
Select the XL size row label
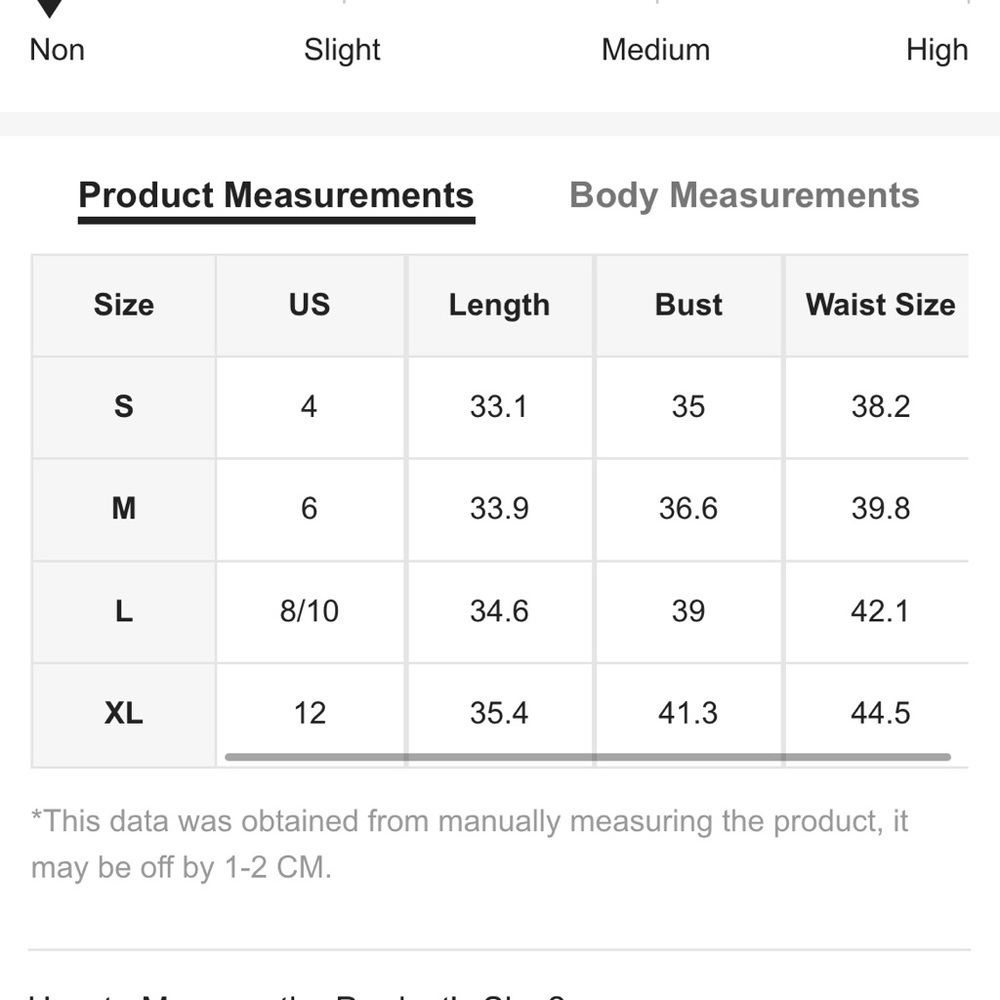point(124,713)
